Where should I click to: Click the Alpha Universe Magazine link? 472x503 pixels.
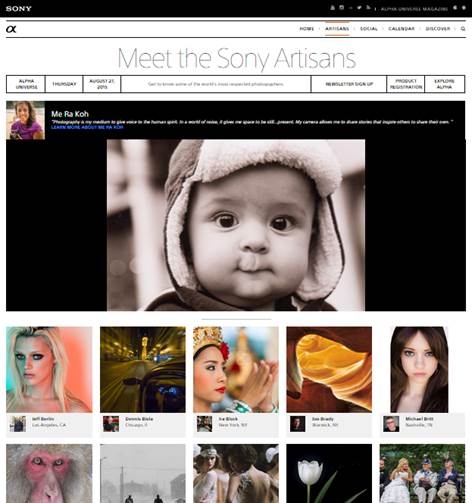pos(414,9)
